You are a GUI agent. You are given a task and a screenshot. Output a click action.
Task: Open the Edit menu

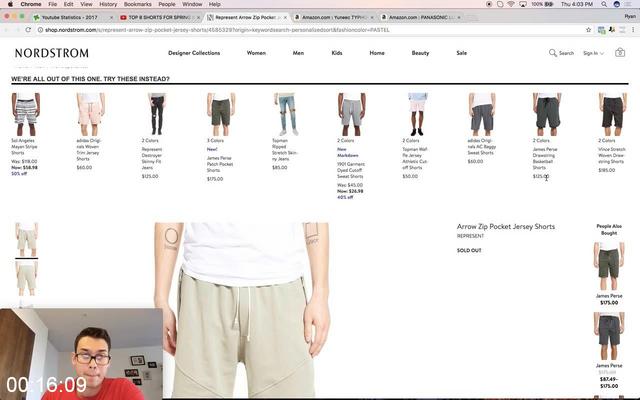click(69, 4)
